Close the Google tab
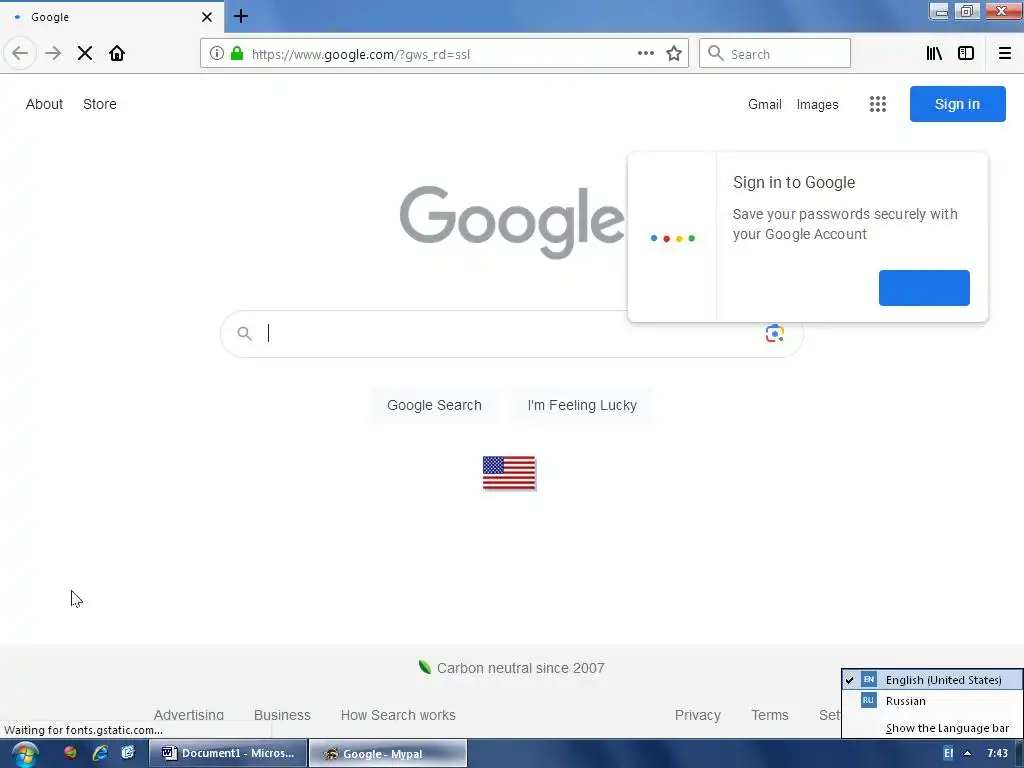Screen dimensions: 1024x768 click(x=207, y=17)
